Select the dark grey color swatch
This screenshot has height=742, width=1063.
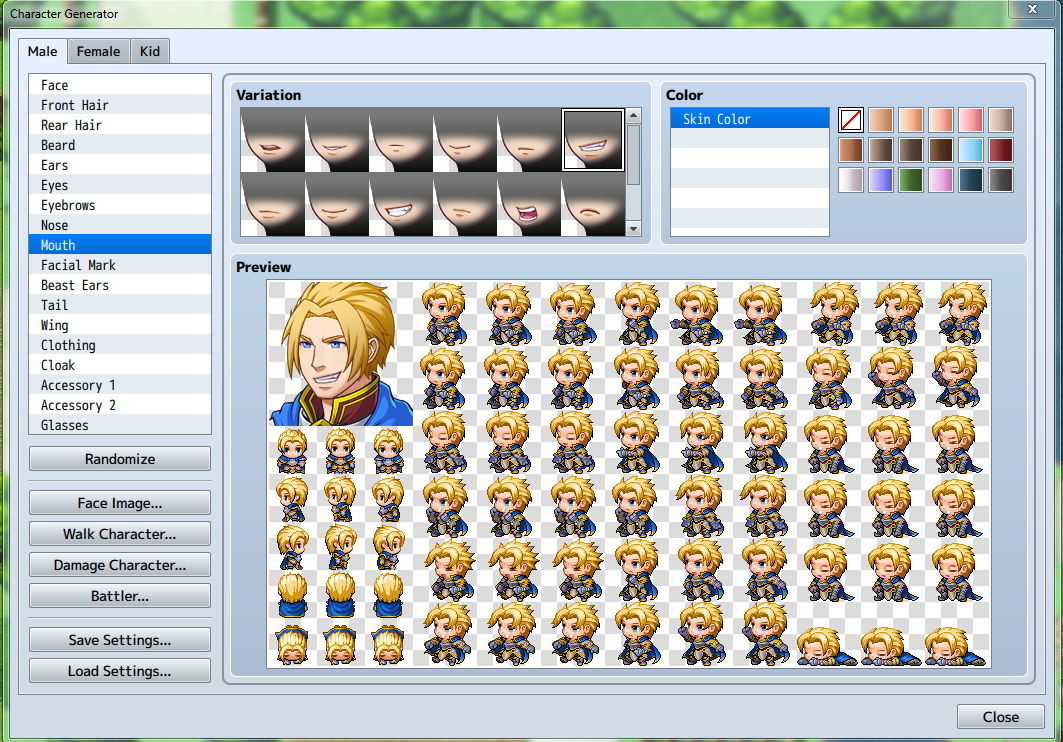tap(1001, 180)
